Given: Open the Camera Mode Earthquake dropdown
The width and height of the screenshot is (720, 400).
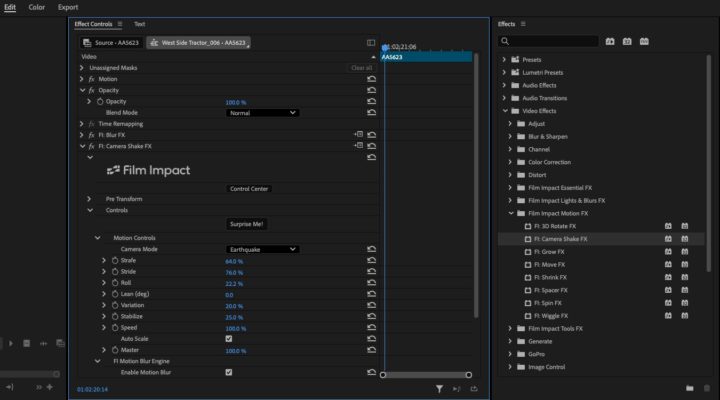Looking at the screenshot, I should (x=262, y=249).
